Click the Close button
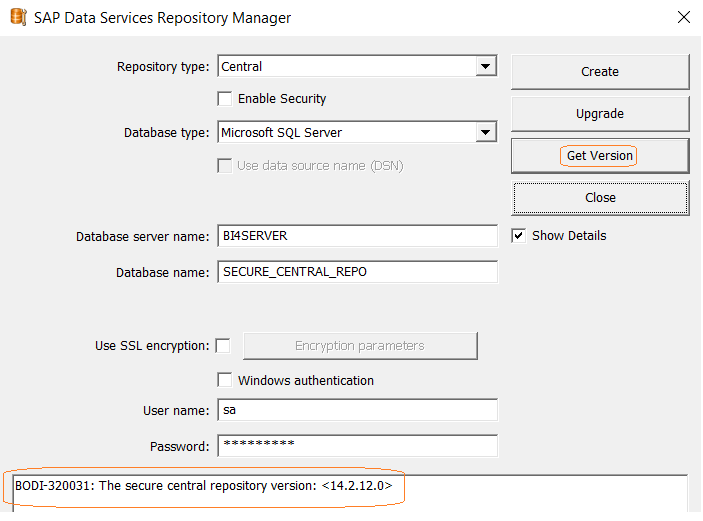703x521 pixels. [x=600, y=198]
